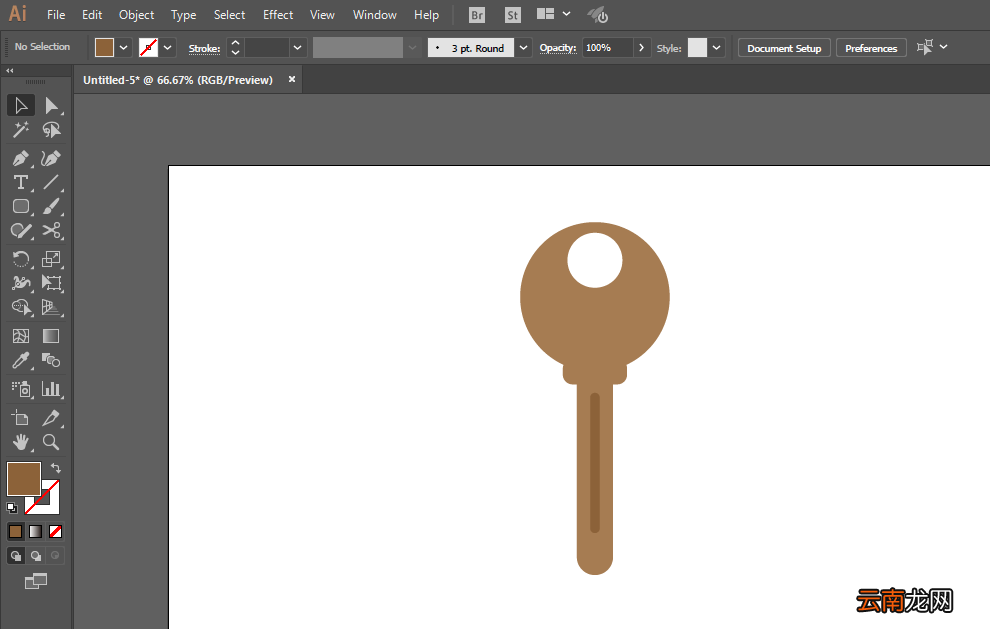Select the Scissors tool
The width and height of the screenshot is (990, 629).
[51, 231]
